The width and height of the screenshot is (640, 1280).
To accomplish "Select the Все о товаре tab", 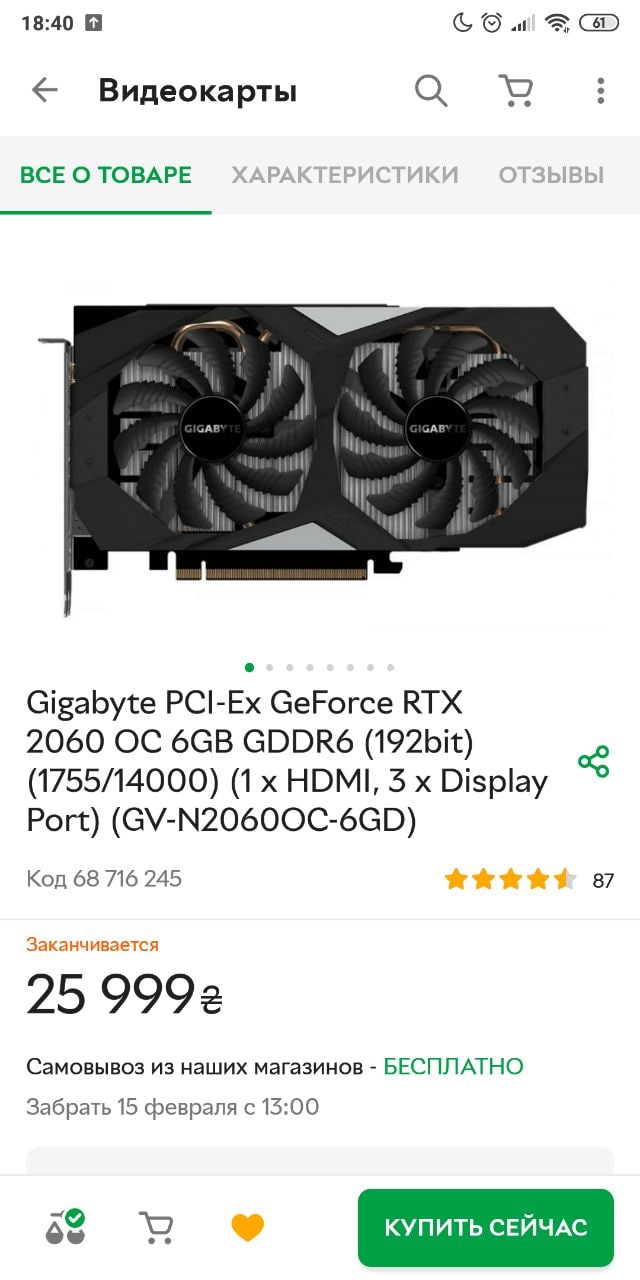I will (106, 175).
